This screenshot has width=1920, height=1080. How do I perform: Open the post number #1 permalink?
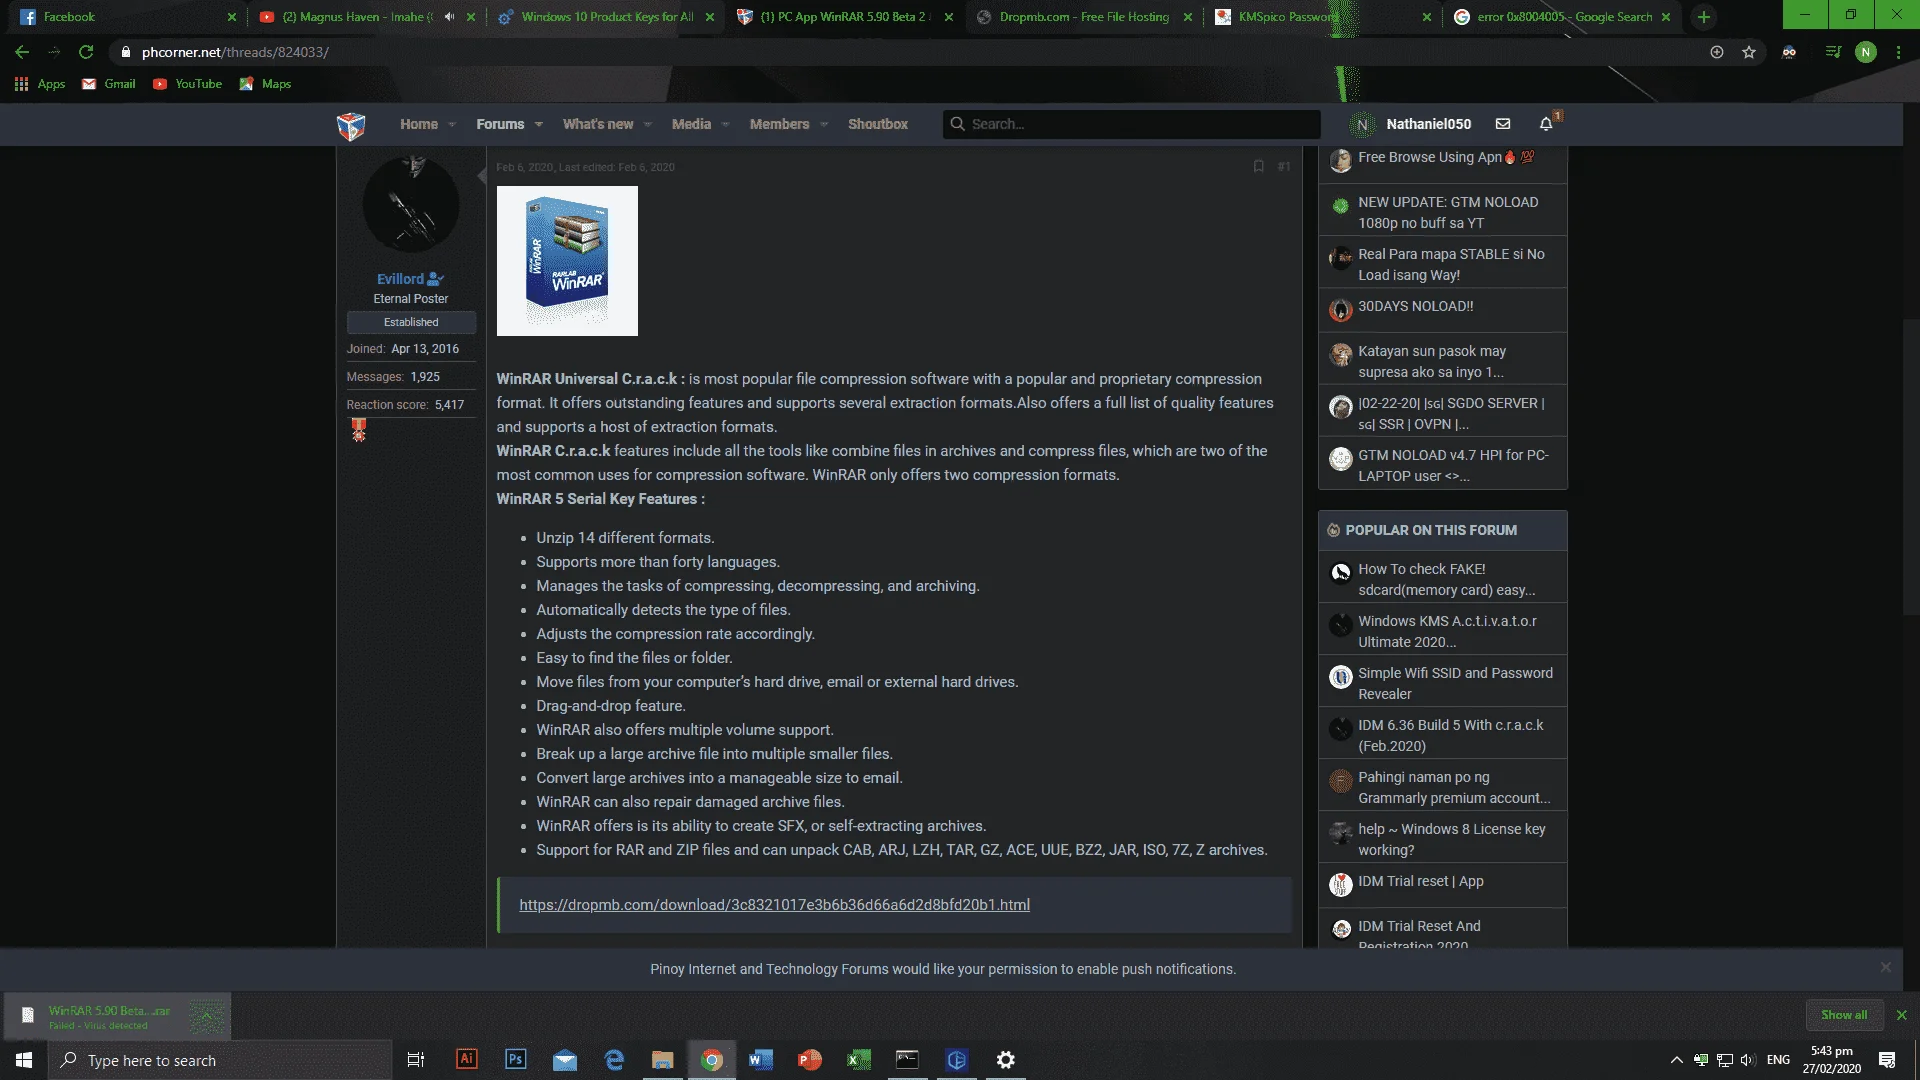pyautogui.click(x=1284, y=167)
